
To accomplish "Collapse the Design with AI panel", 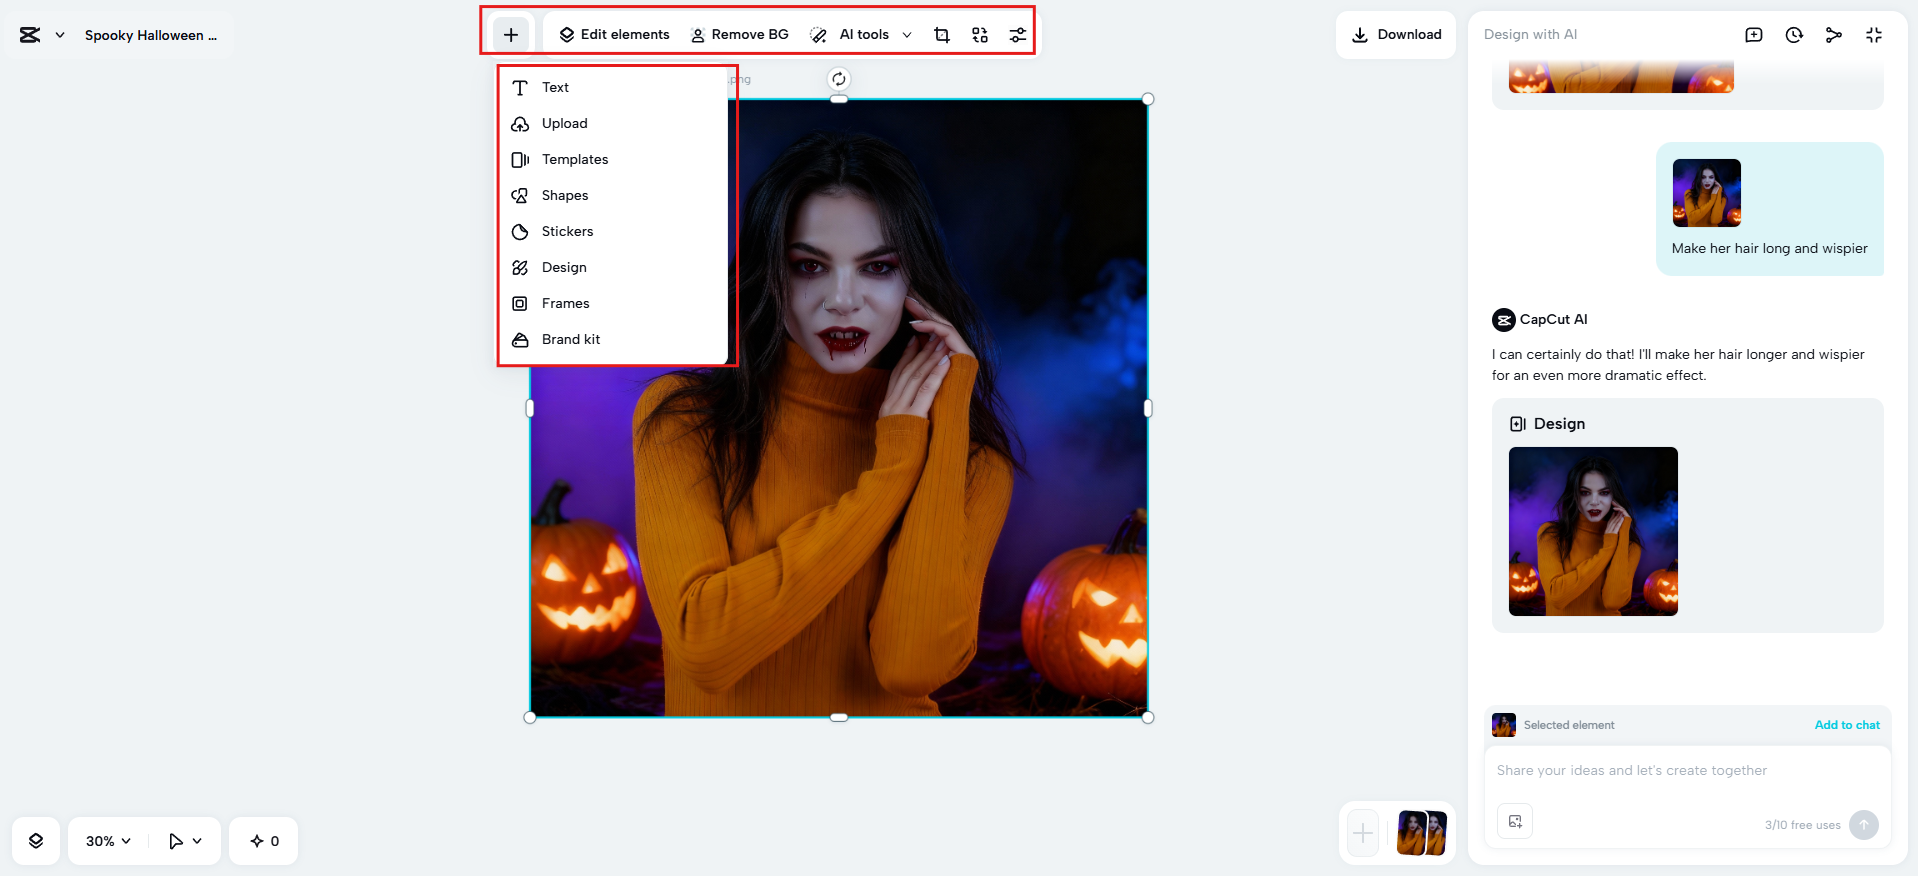I will [x=1873, y=35].
